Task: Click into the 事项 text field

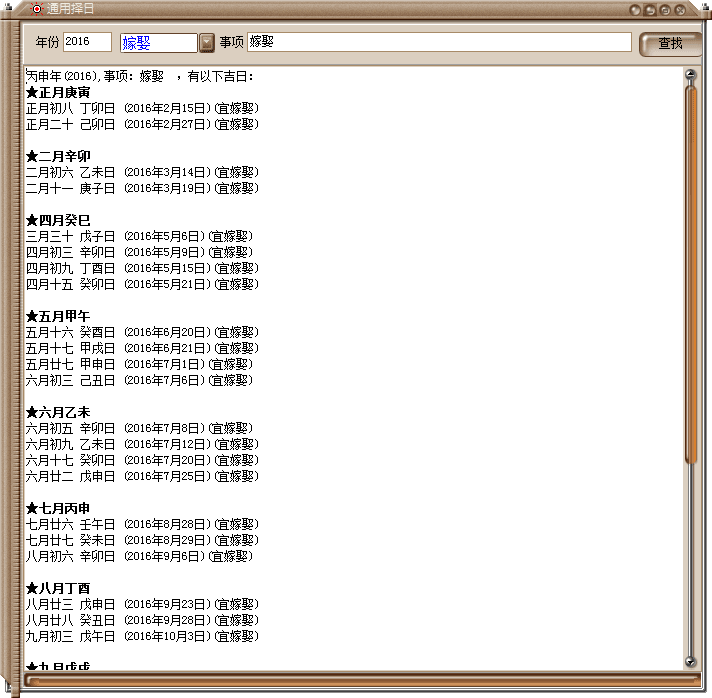Action: click(x=439, y=43)
